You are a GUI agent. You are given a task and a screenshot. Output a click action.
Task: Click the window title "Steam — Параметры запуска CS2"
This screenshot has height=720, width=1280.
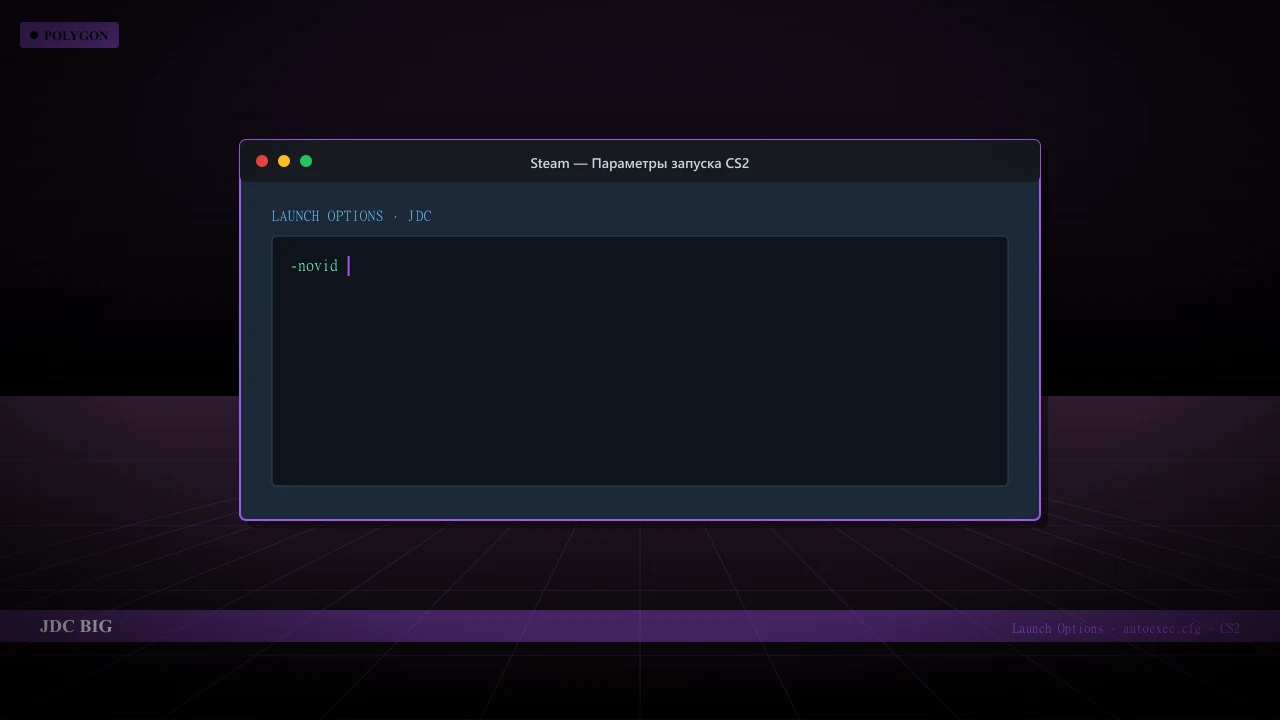point(640,163)
